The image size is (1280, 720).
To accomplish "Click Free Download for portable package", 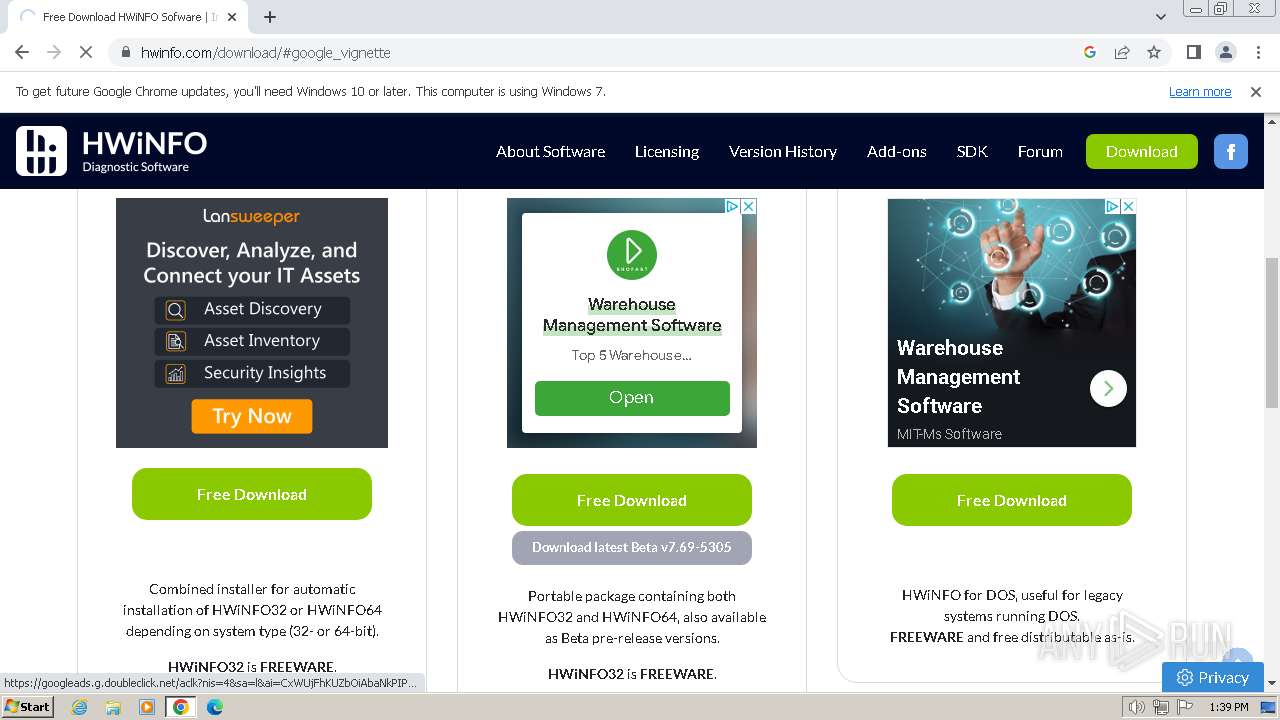I will click(x=632, y=500).
